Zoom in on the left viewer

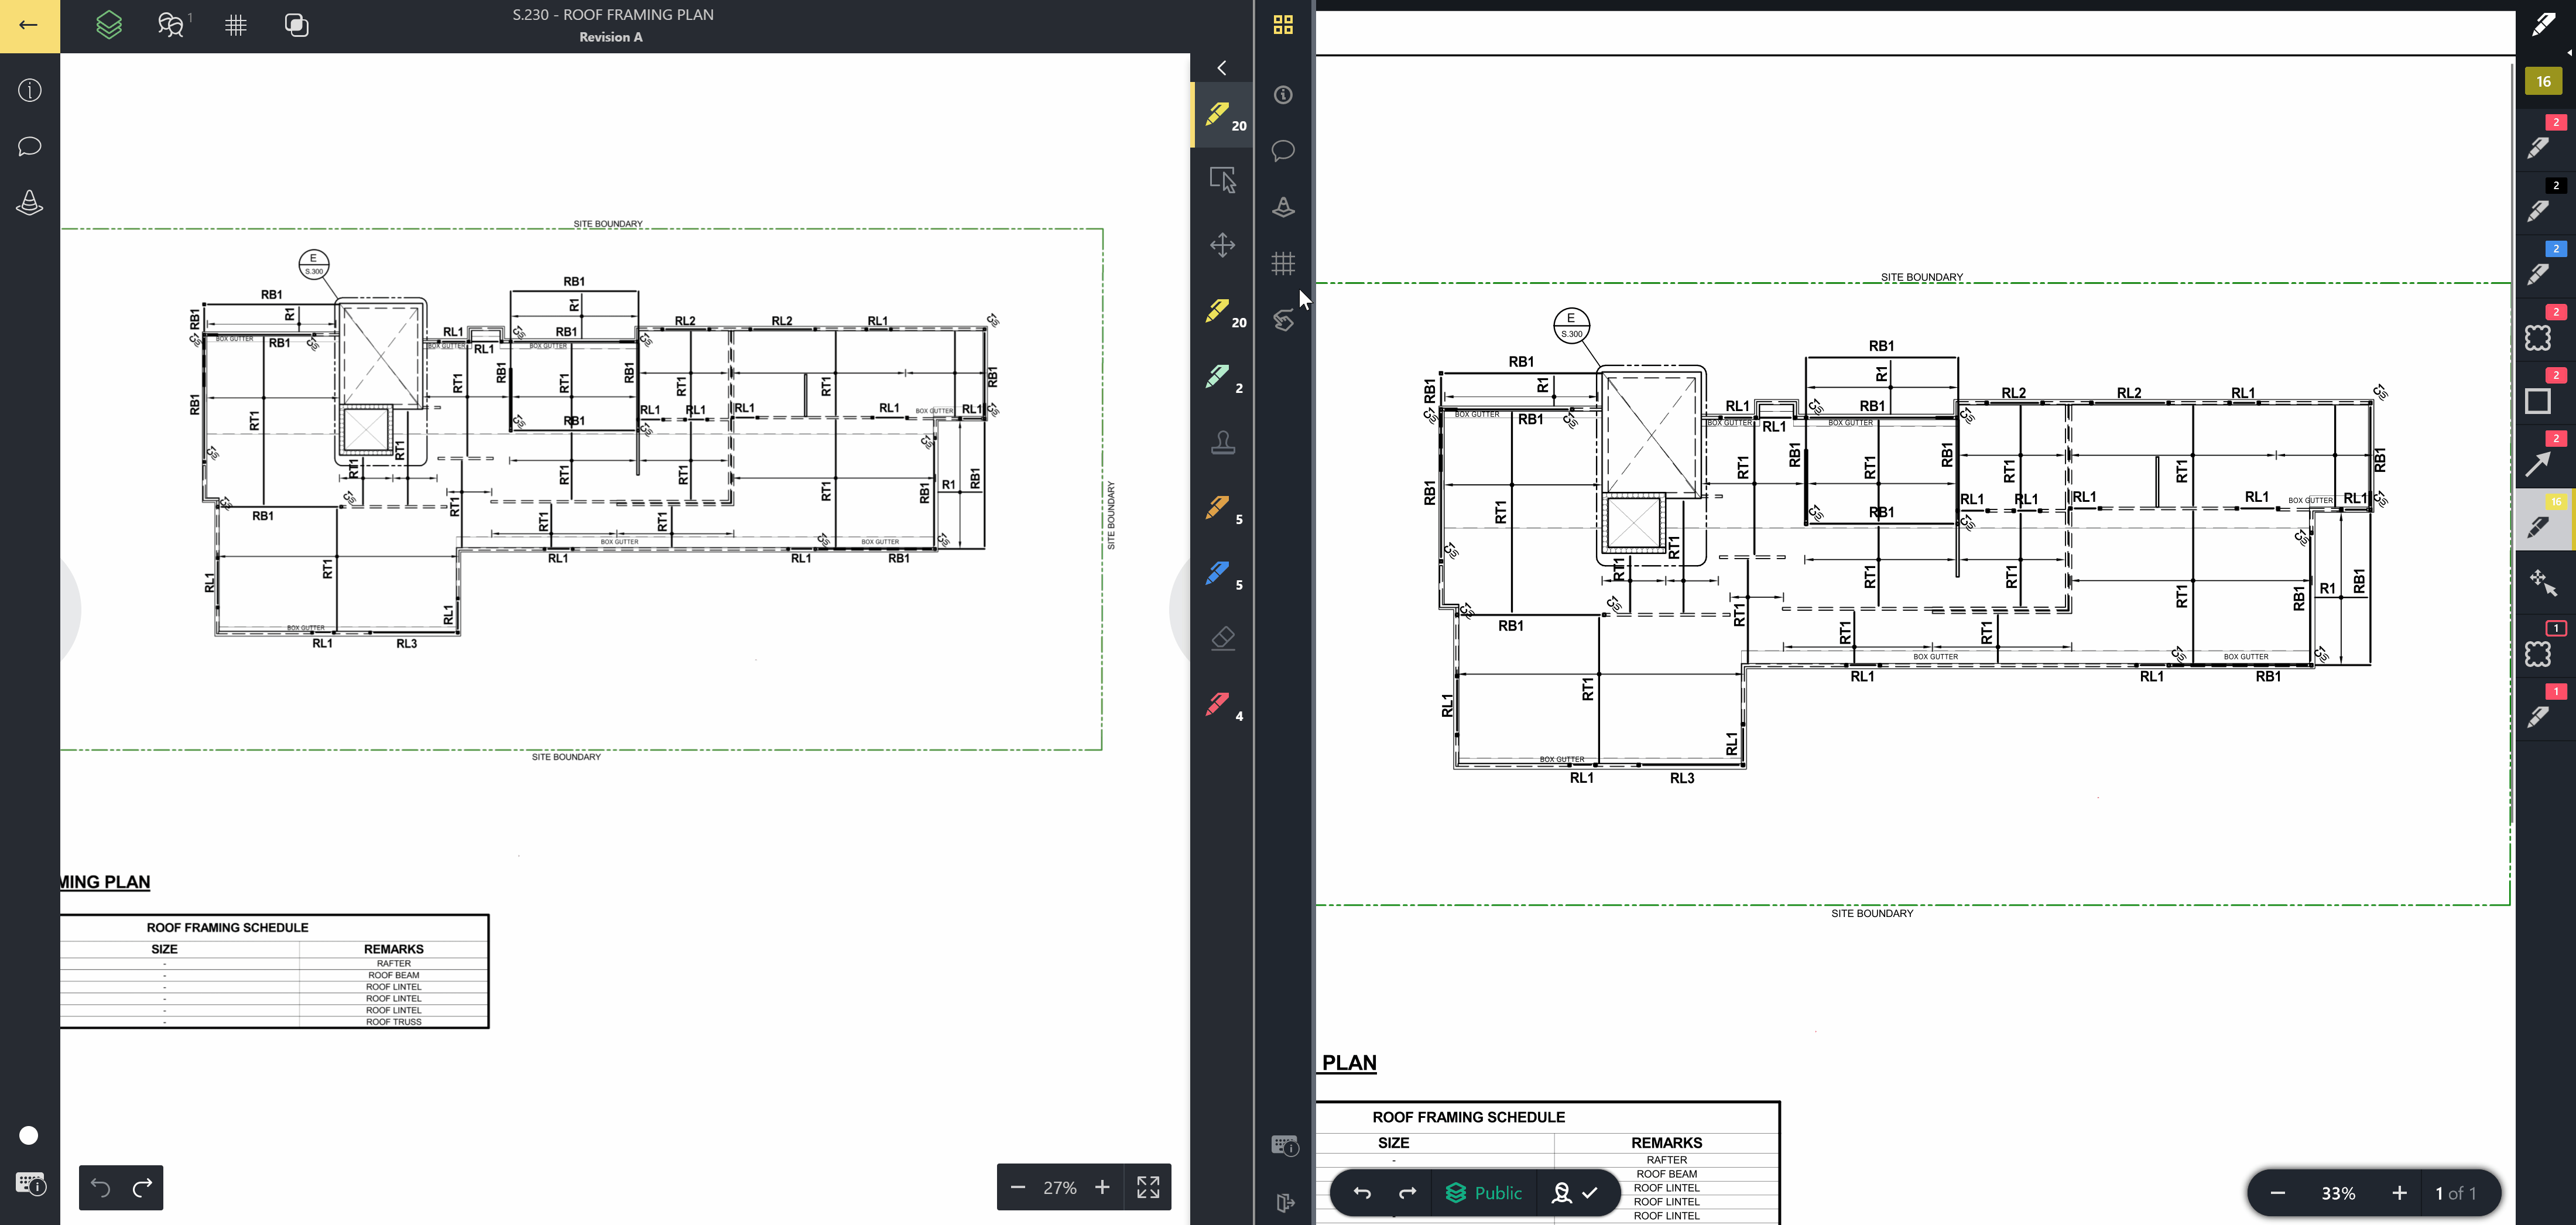pyautogui.click(x=1102, y=1187)
